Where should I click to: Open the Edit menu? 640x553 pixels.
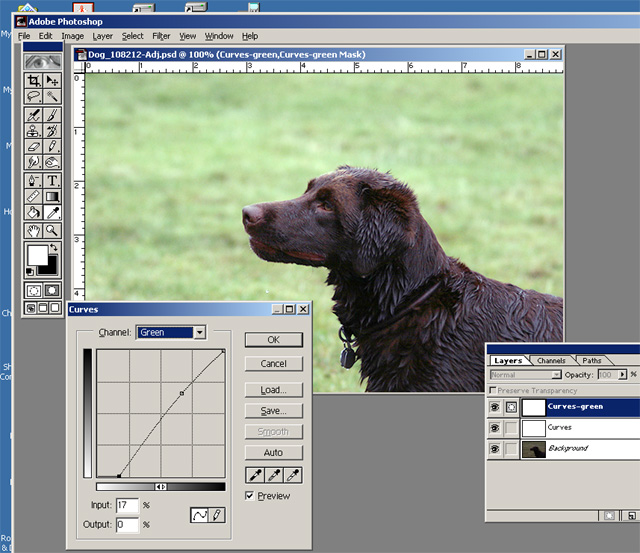coord(45,36)
